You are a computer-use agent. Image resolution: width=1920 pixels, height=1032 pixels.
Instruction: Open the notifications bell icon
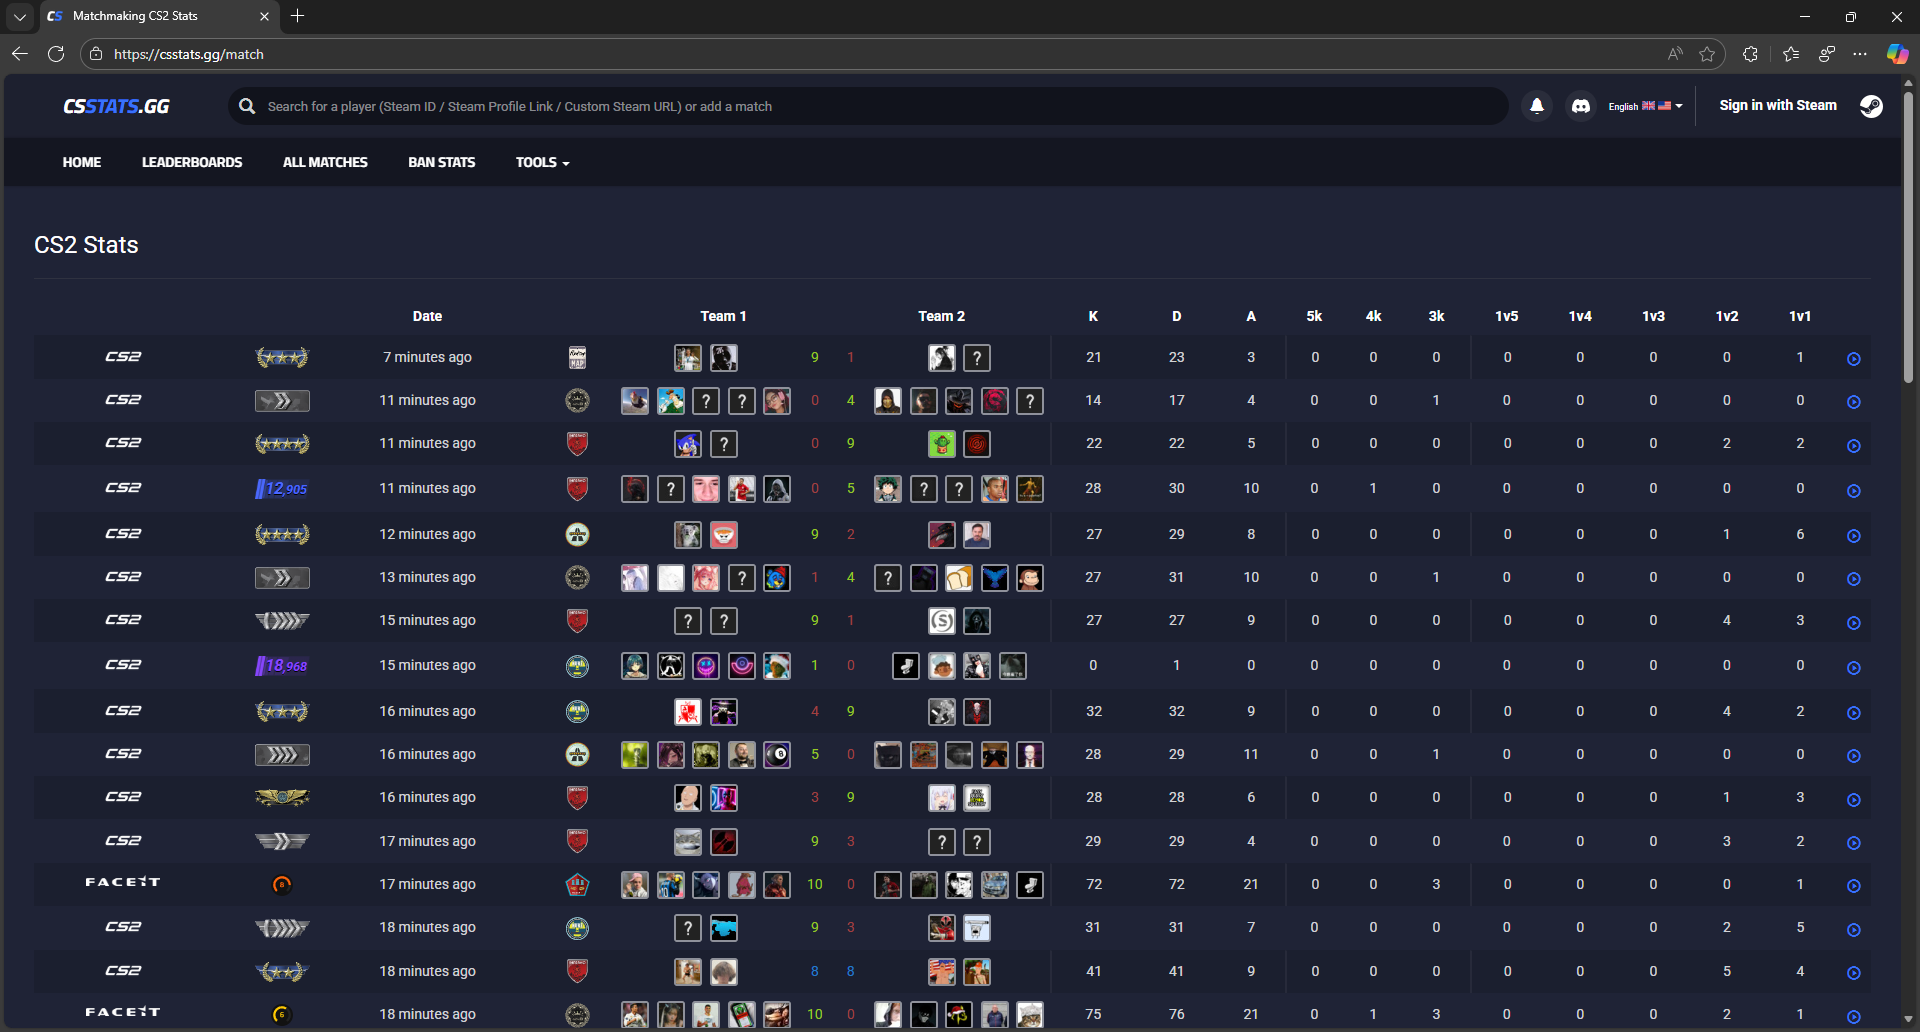pyautogui.click(x=1537, y=106)
